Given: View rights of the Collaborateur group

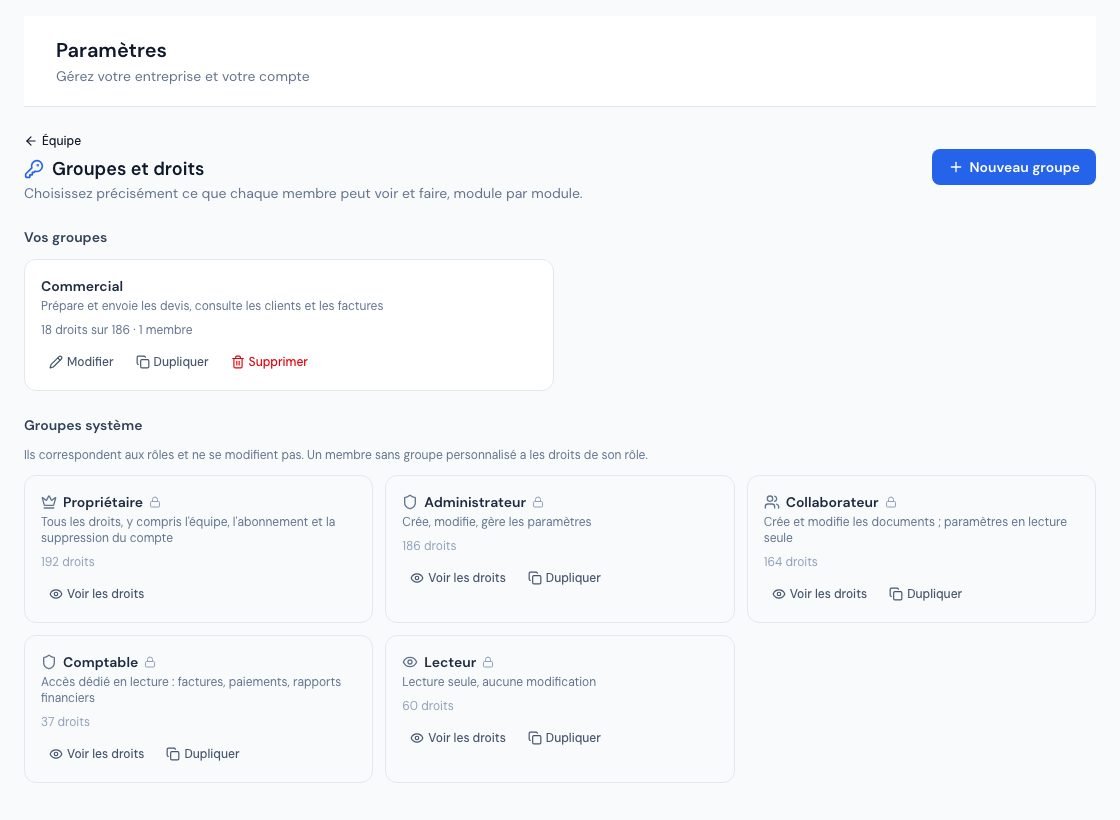Looking at the screenshot, I should point(819,594).
